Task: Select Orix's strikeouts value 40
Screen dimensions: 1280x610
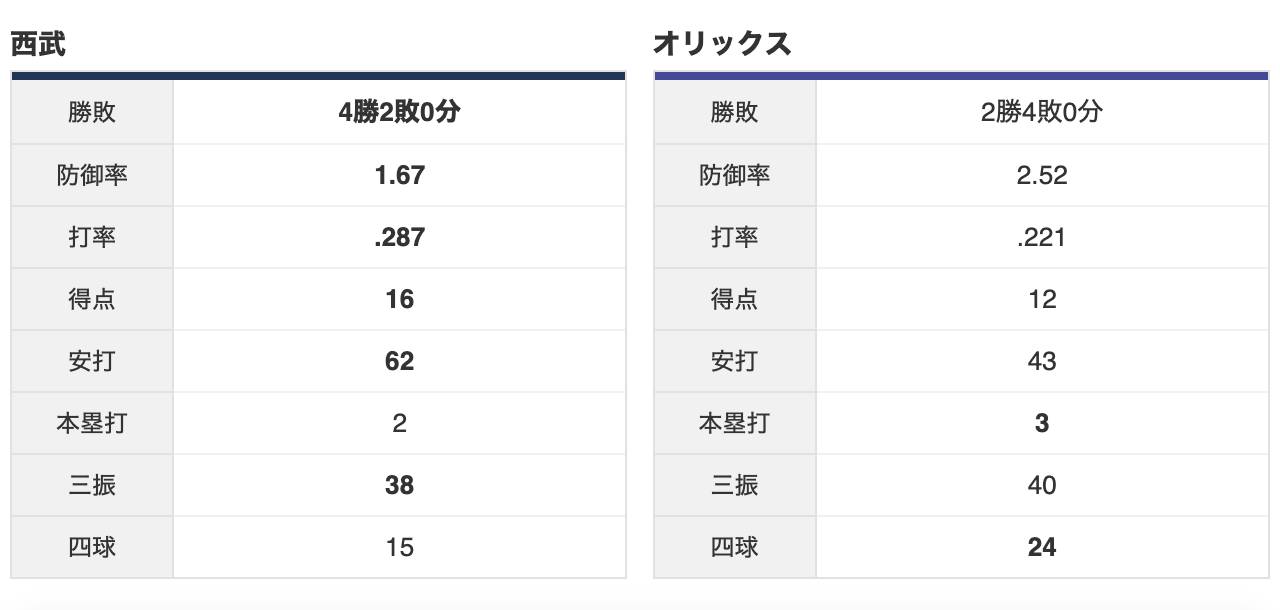Action: pos(1041,485)
